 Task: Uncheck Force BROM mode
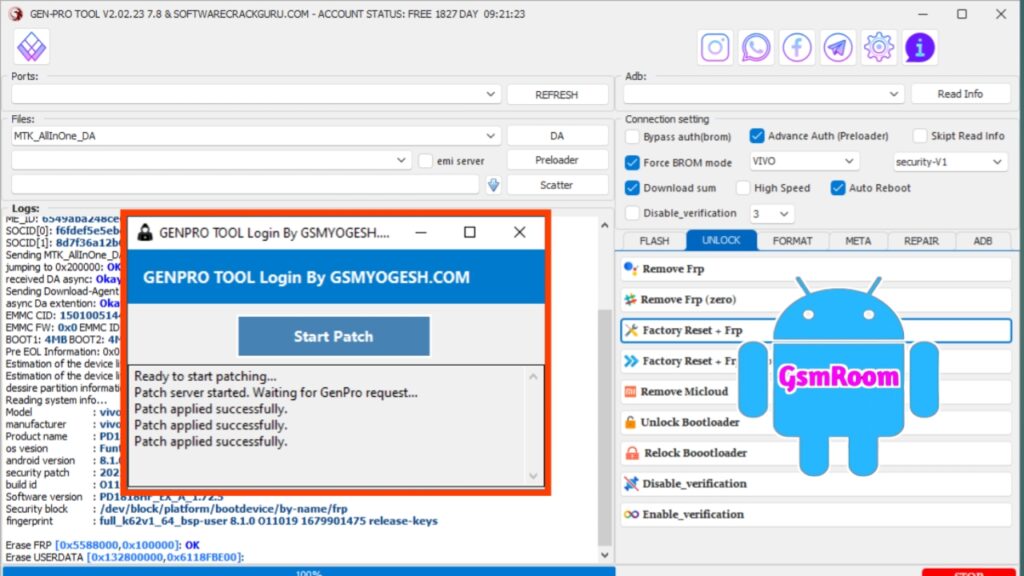pyautogui.click(x=633, y=162)
